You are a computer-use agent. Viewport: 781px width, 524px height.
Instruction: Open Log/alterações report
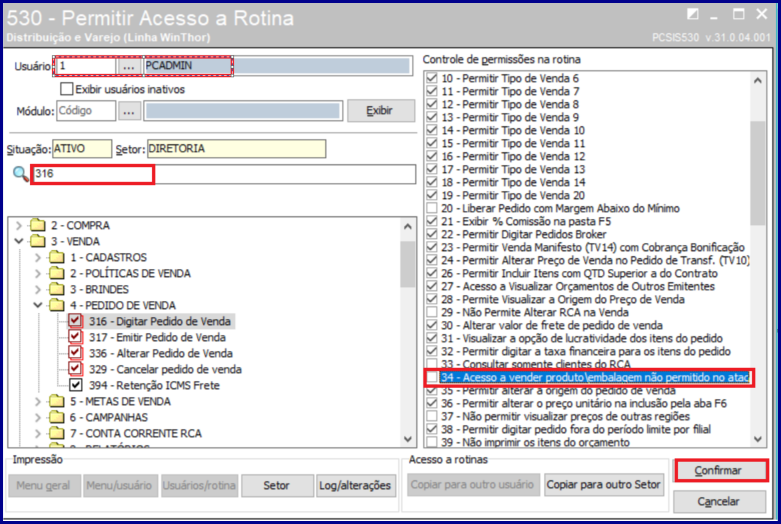pos(356,485)
